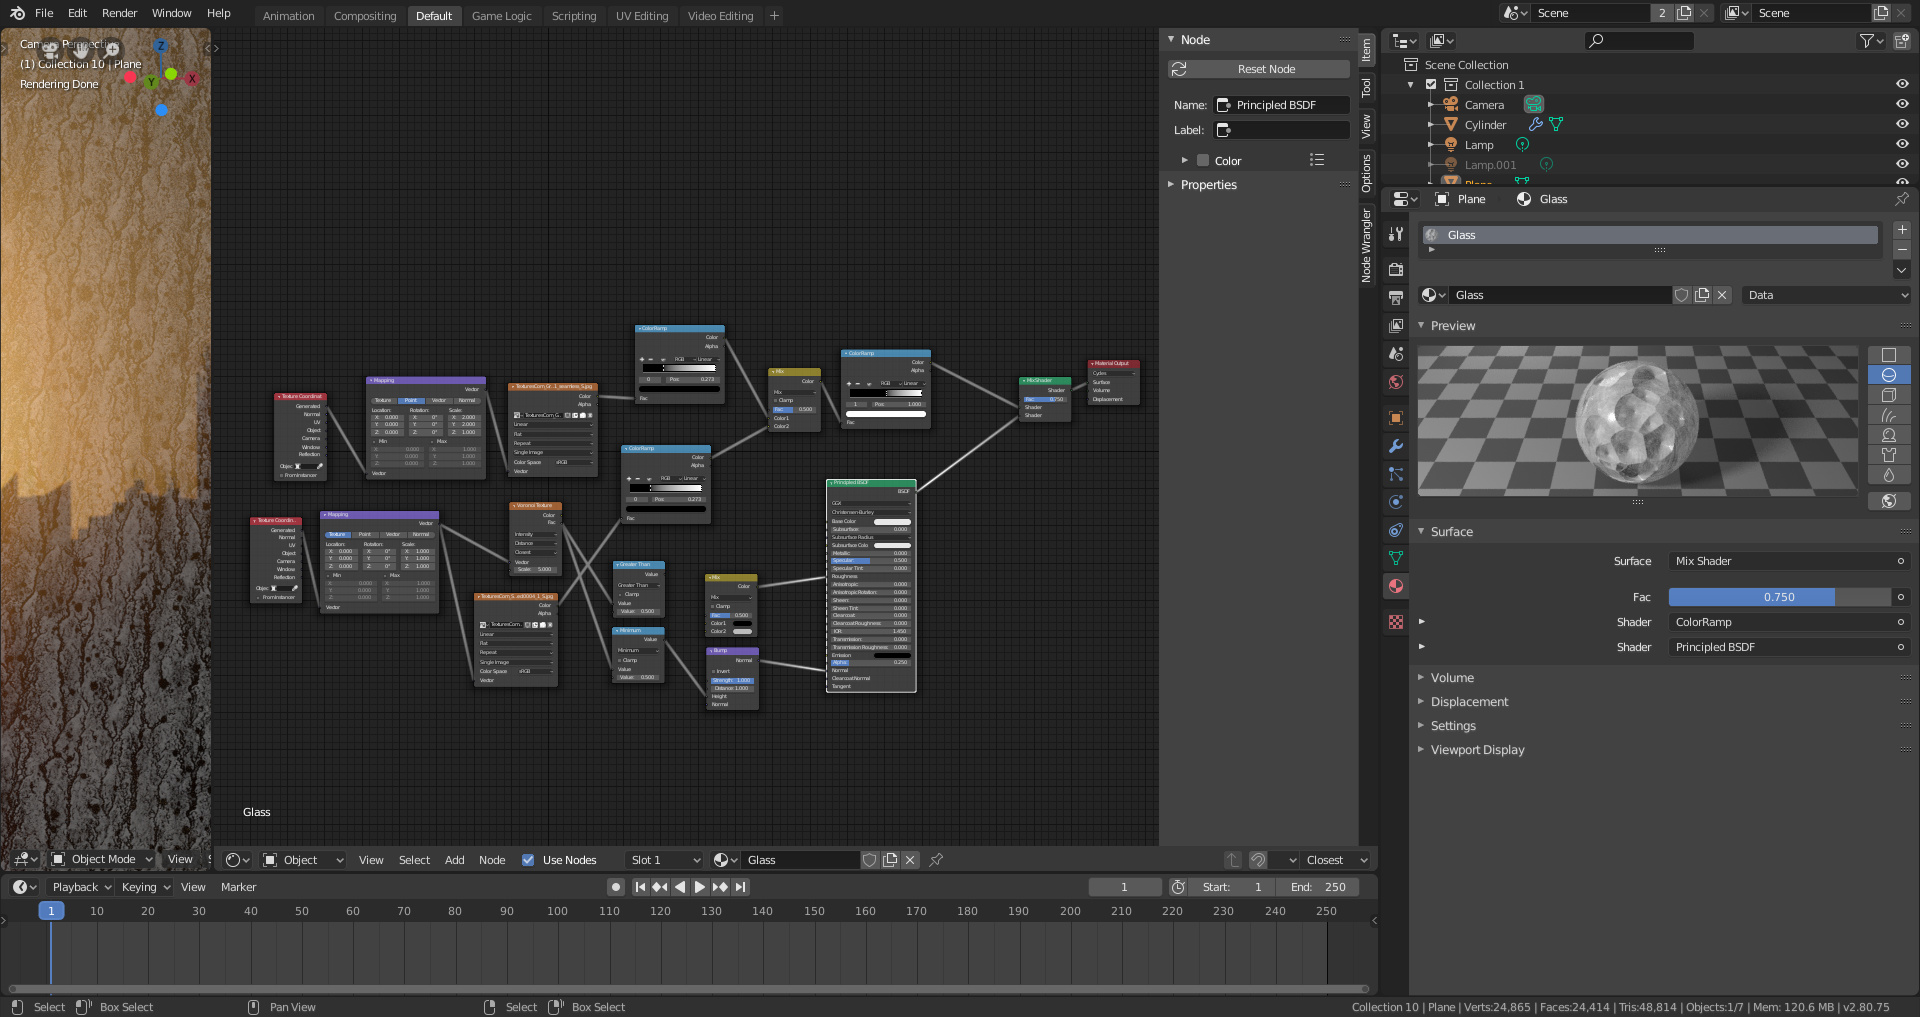Toggle fake user shield for Glass material

click(x=1682, y=295)
